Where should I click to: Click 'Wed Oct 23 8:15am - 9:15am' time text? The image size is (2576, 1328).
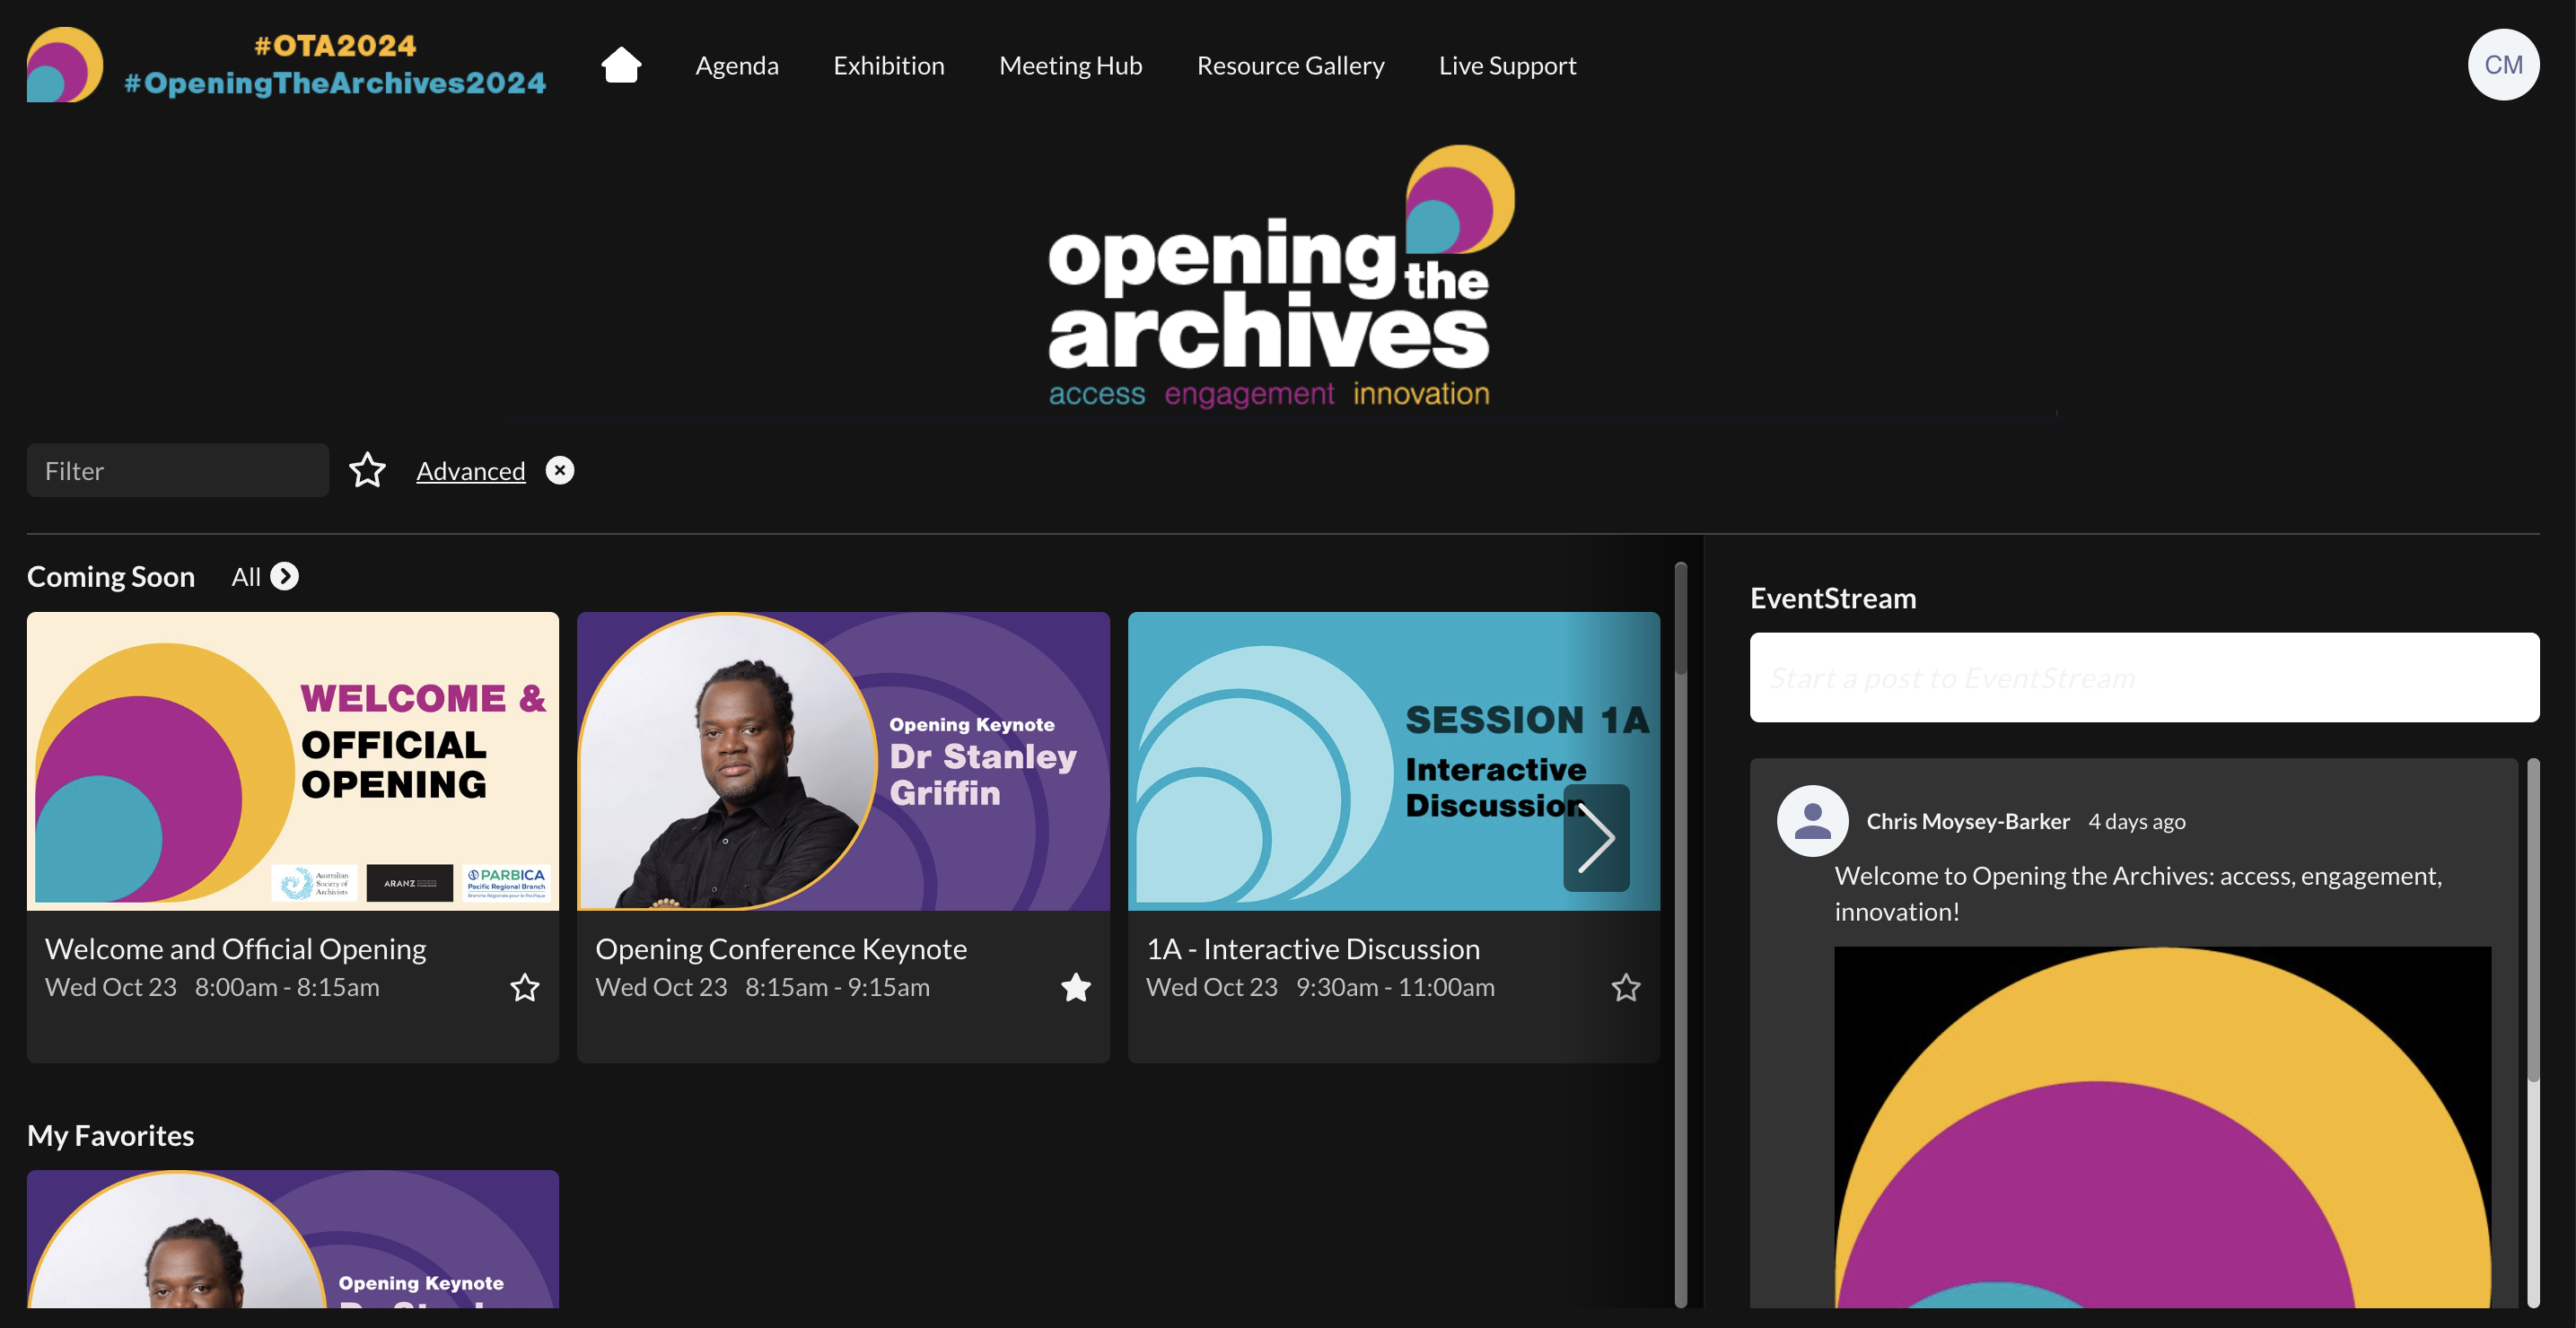click(763, 987)
